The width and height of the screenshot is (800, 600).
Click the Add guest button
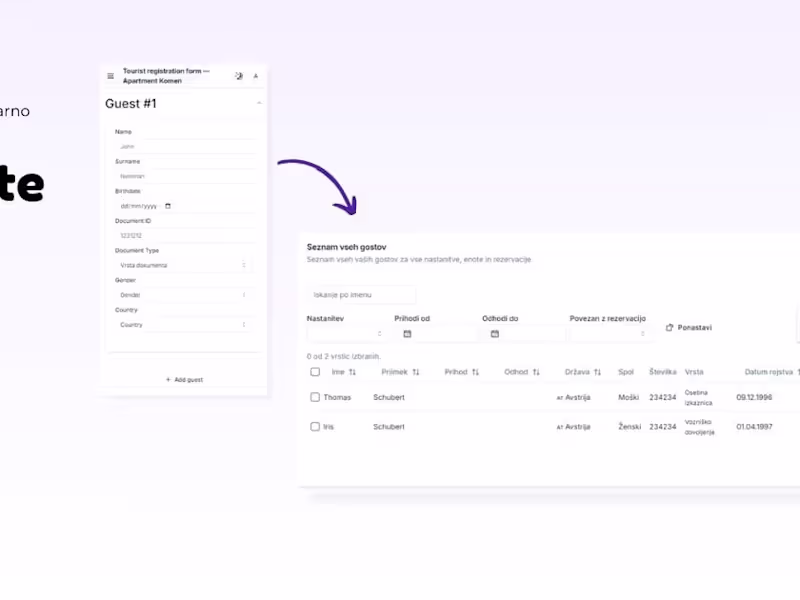click(184, 380)
